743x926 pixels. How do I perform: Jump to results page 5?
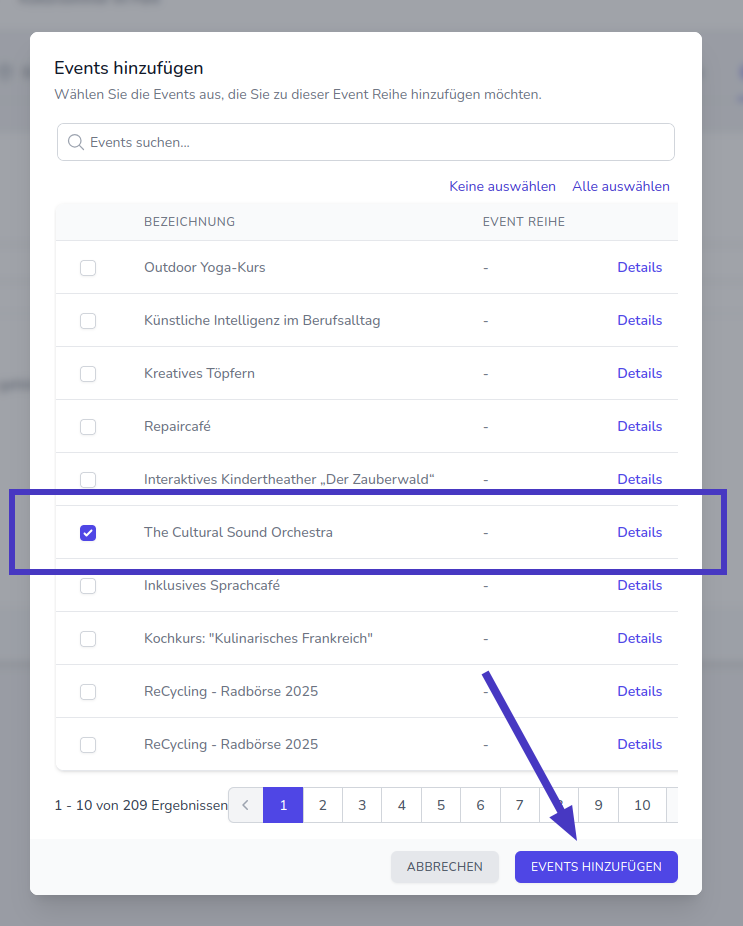(x=440, y=805)
